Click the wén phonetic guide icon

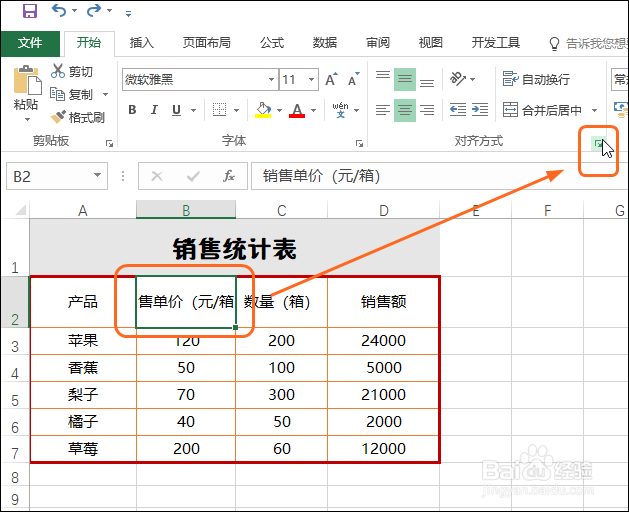(x=340, y=110)
